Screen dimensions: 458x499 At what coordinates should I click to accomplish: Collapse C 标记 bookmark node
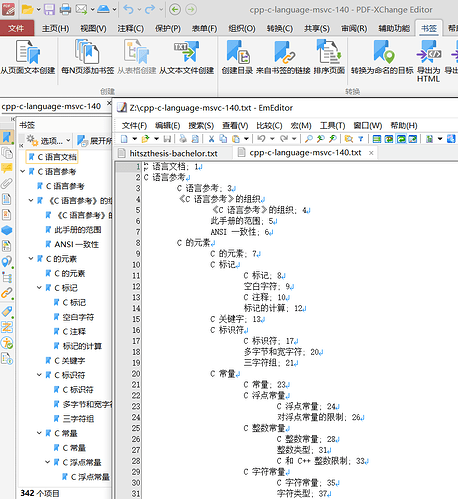pos(39,288)
